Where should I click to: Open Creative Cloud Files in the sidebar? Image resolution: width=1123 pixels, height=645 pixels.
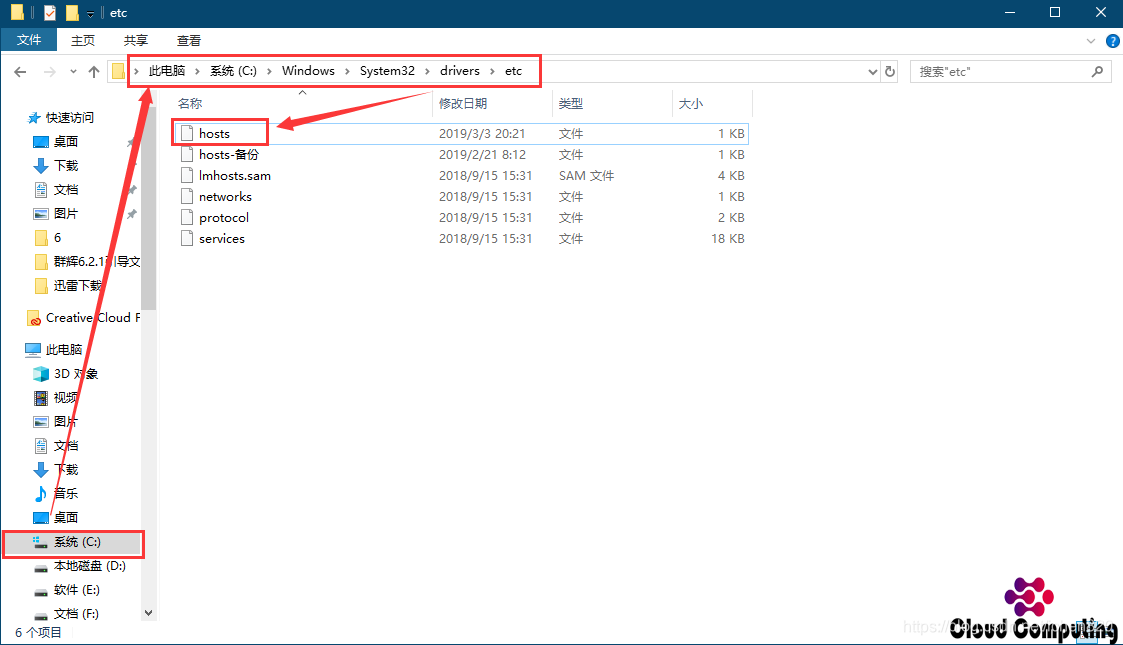pos(83,318)
